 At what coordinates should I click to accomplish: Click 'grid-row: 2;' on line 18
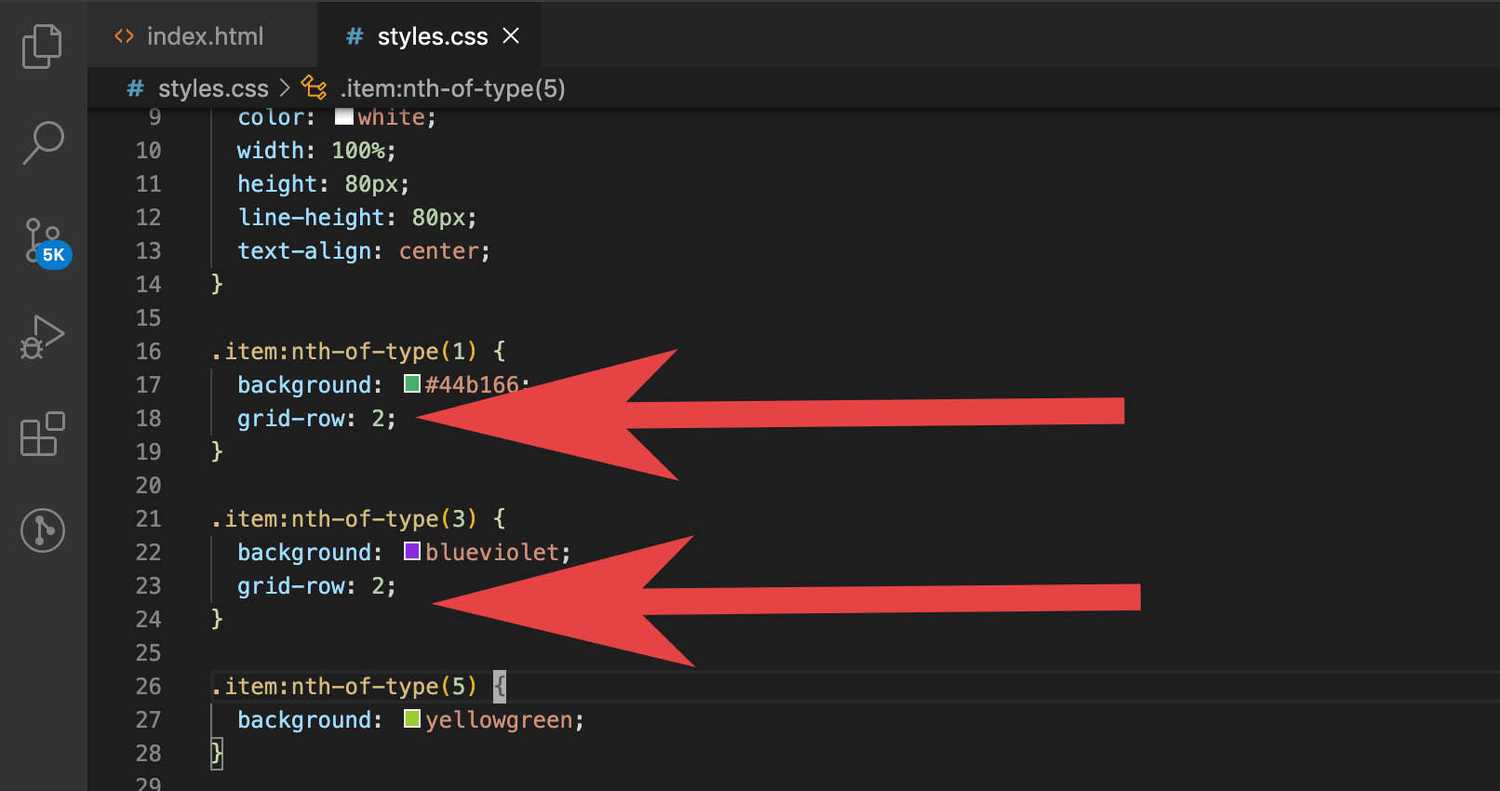[x=317, y=418]
